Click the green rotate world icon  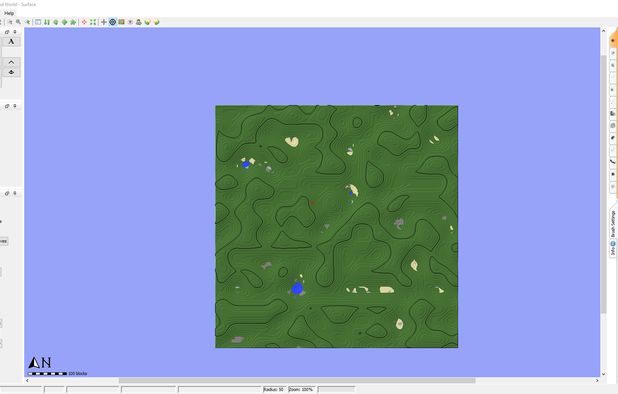pyautogui.click(x=56, y=22)
